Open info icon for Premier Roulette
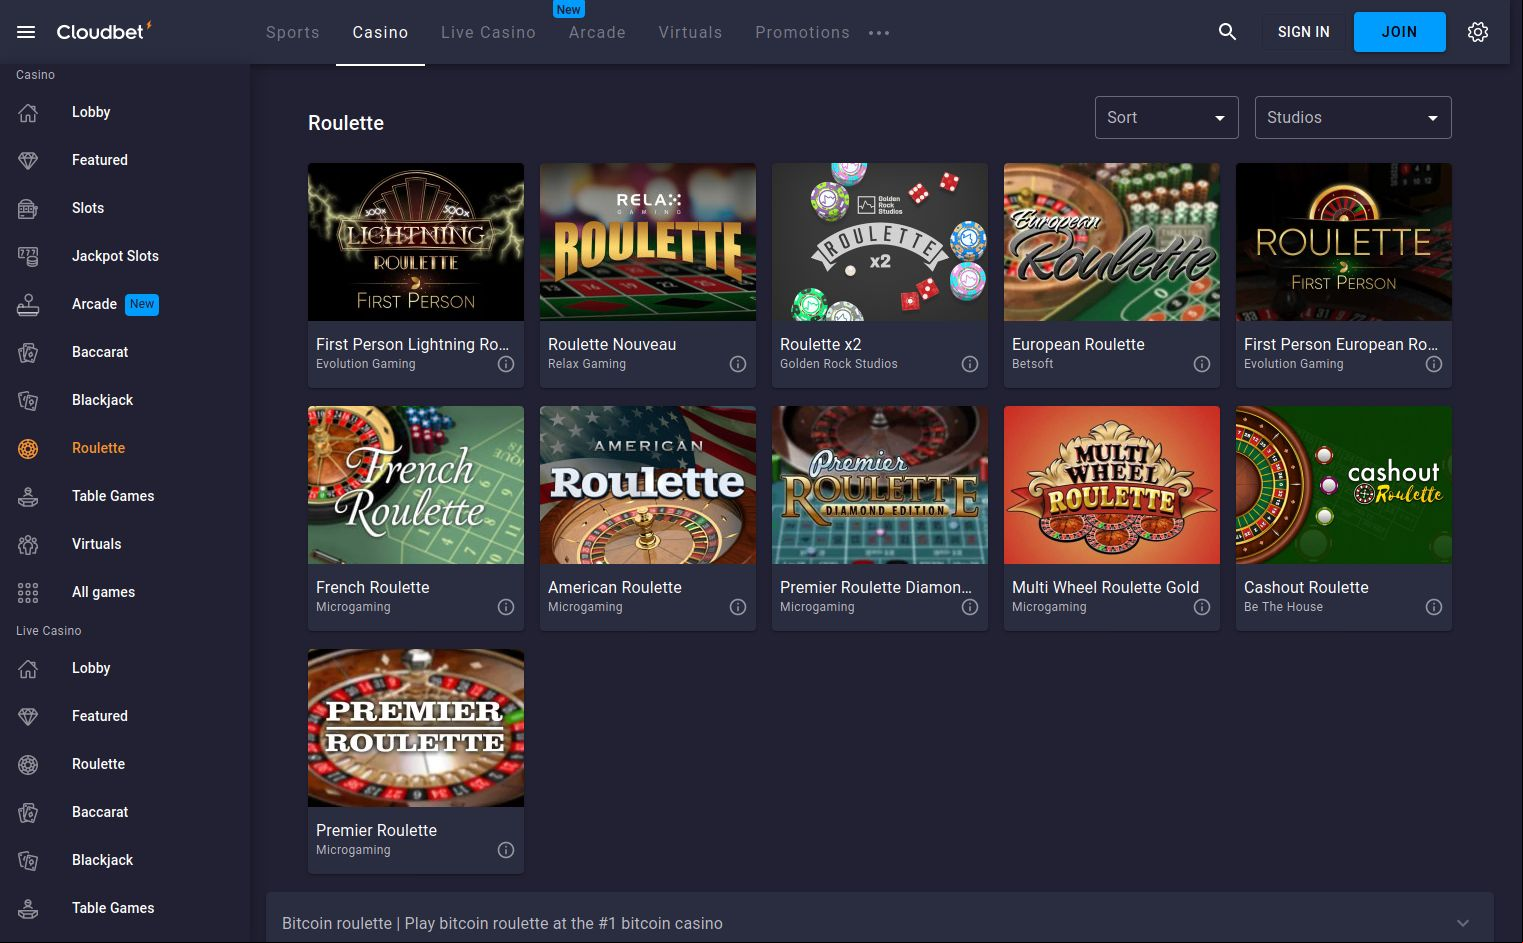This screenshot has height=943, width=1523. pyautogui.click(x=506, y=850)
